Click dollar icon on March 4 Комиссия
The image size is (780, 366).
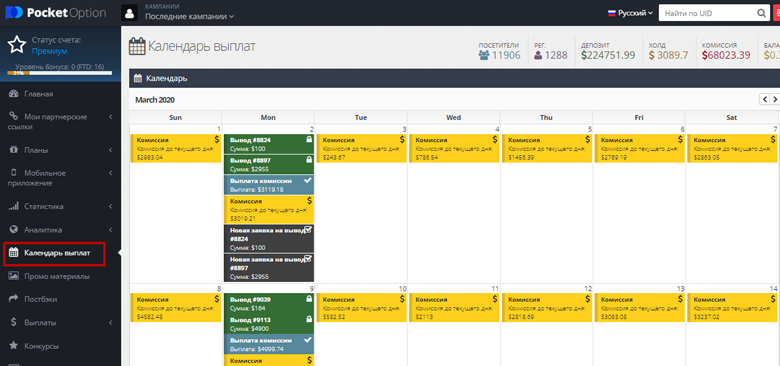495,139
